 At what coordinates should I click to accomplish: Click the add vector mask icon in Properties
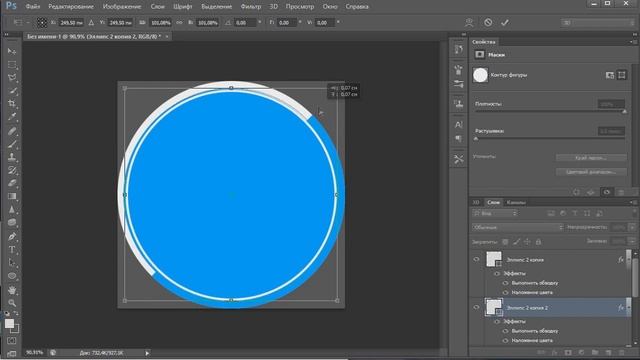[x=622, y=75]
